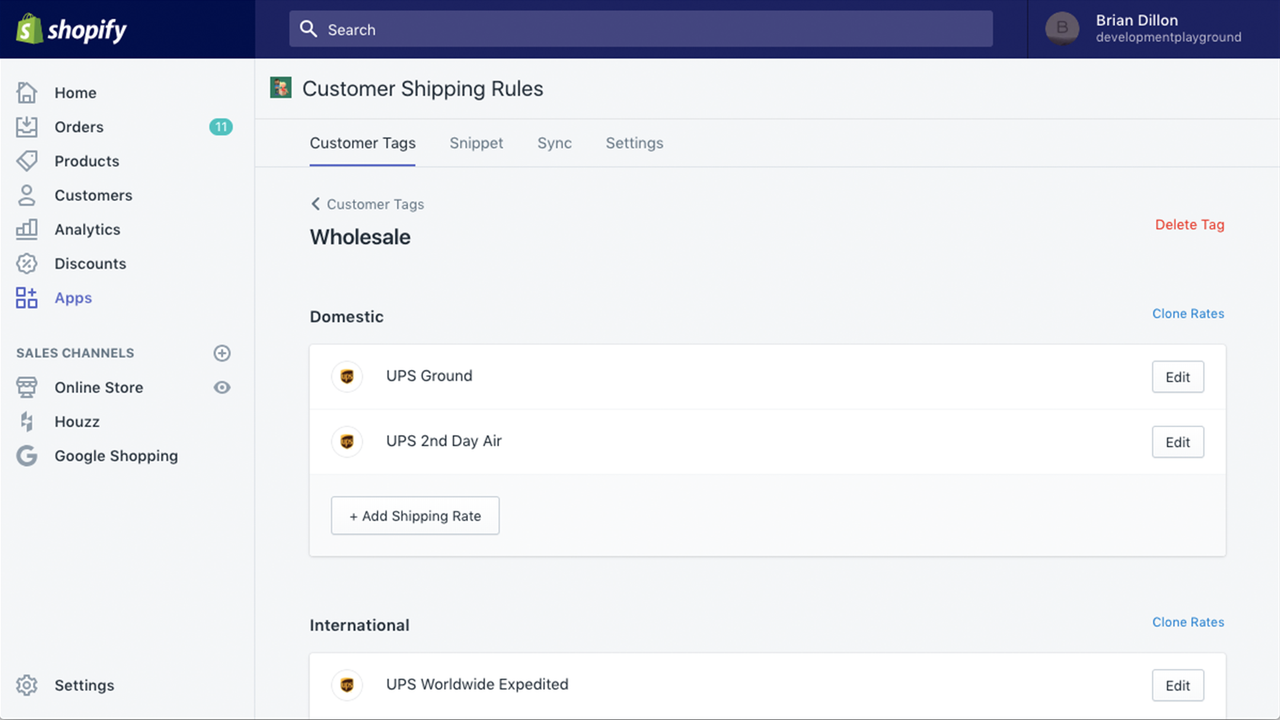1280x720 pixels.
Task: Select the Home icon in the sidebar
Action: pos(27,92)
